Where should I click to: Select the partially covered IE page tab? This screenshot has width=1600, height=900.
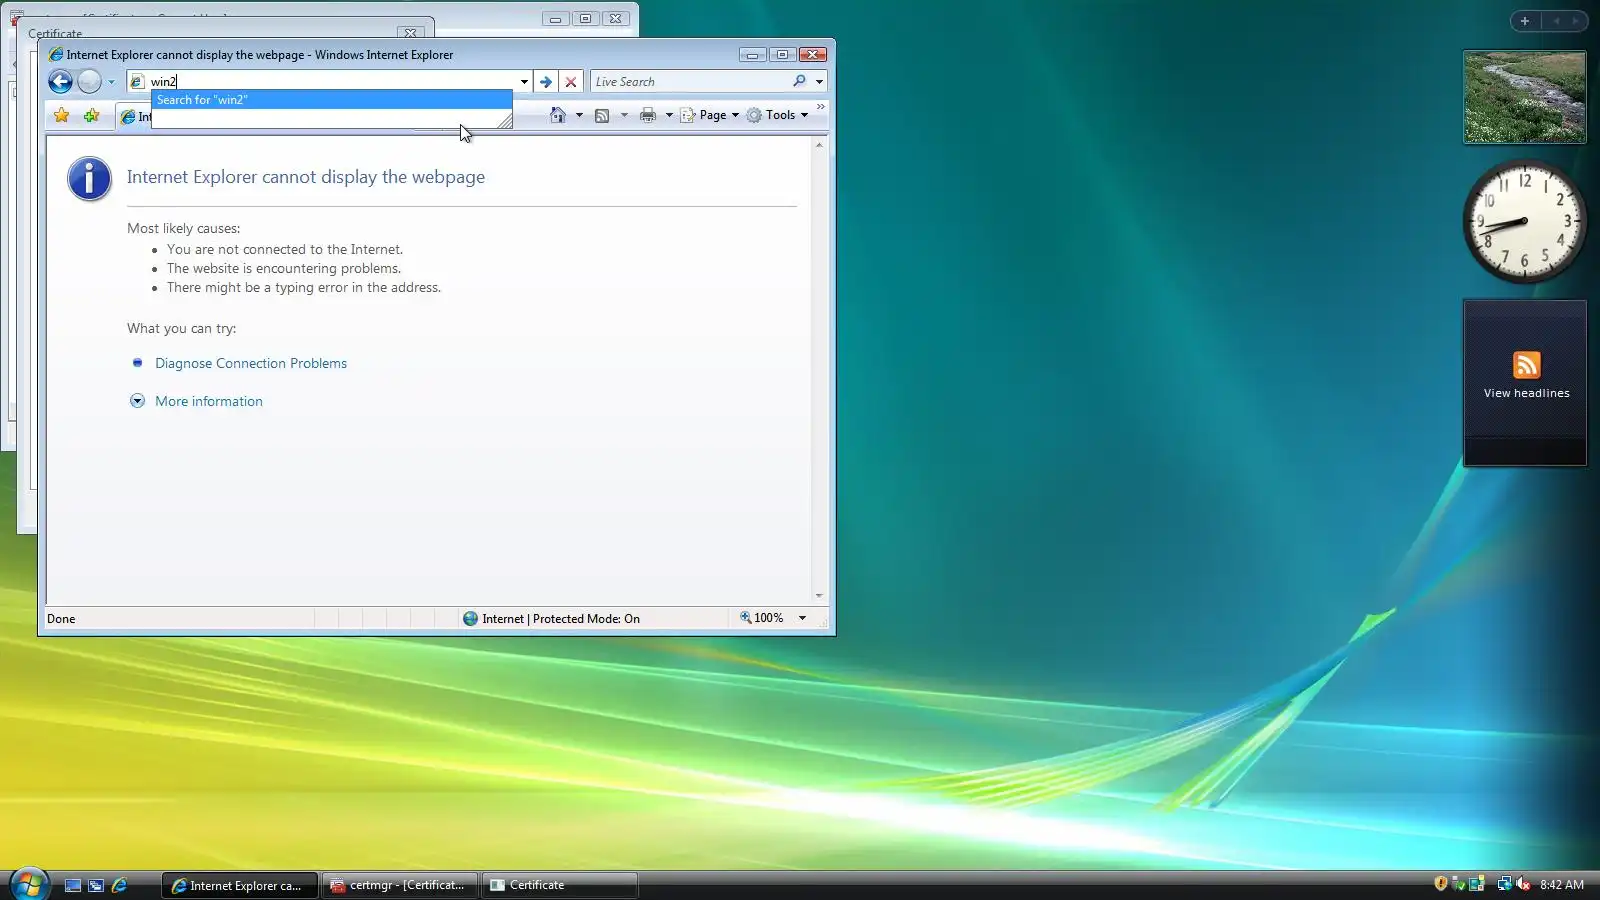click(x=134, y=117)
